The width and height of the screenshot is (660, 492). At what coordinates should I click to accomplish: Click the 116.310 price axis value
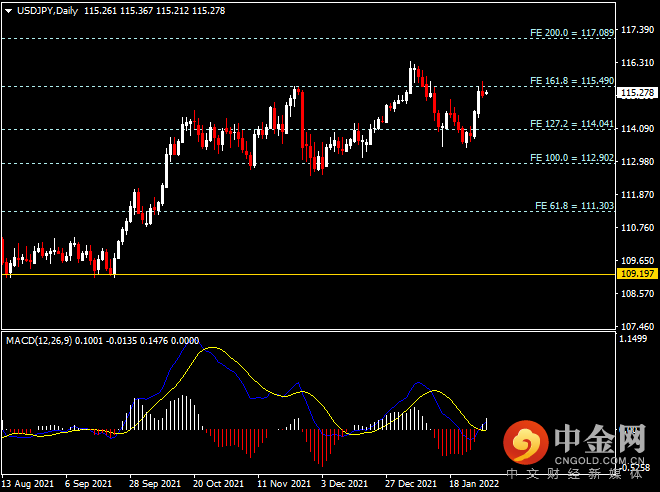(638, 63)
